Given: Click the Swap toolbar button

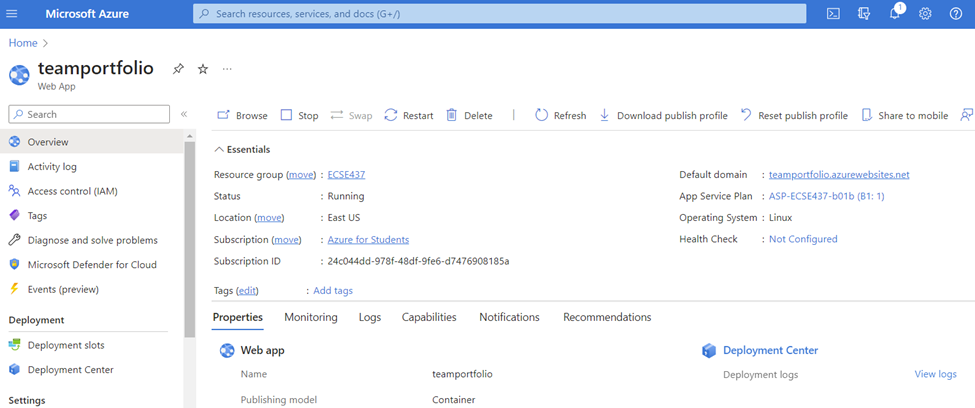Looking at the screenshot, I should (x=351, y=116).
